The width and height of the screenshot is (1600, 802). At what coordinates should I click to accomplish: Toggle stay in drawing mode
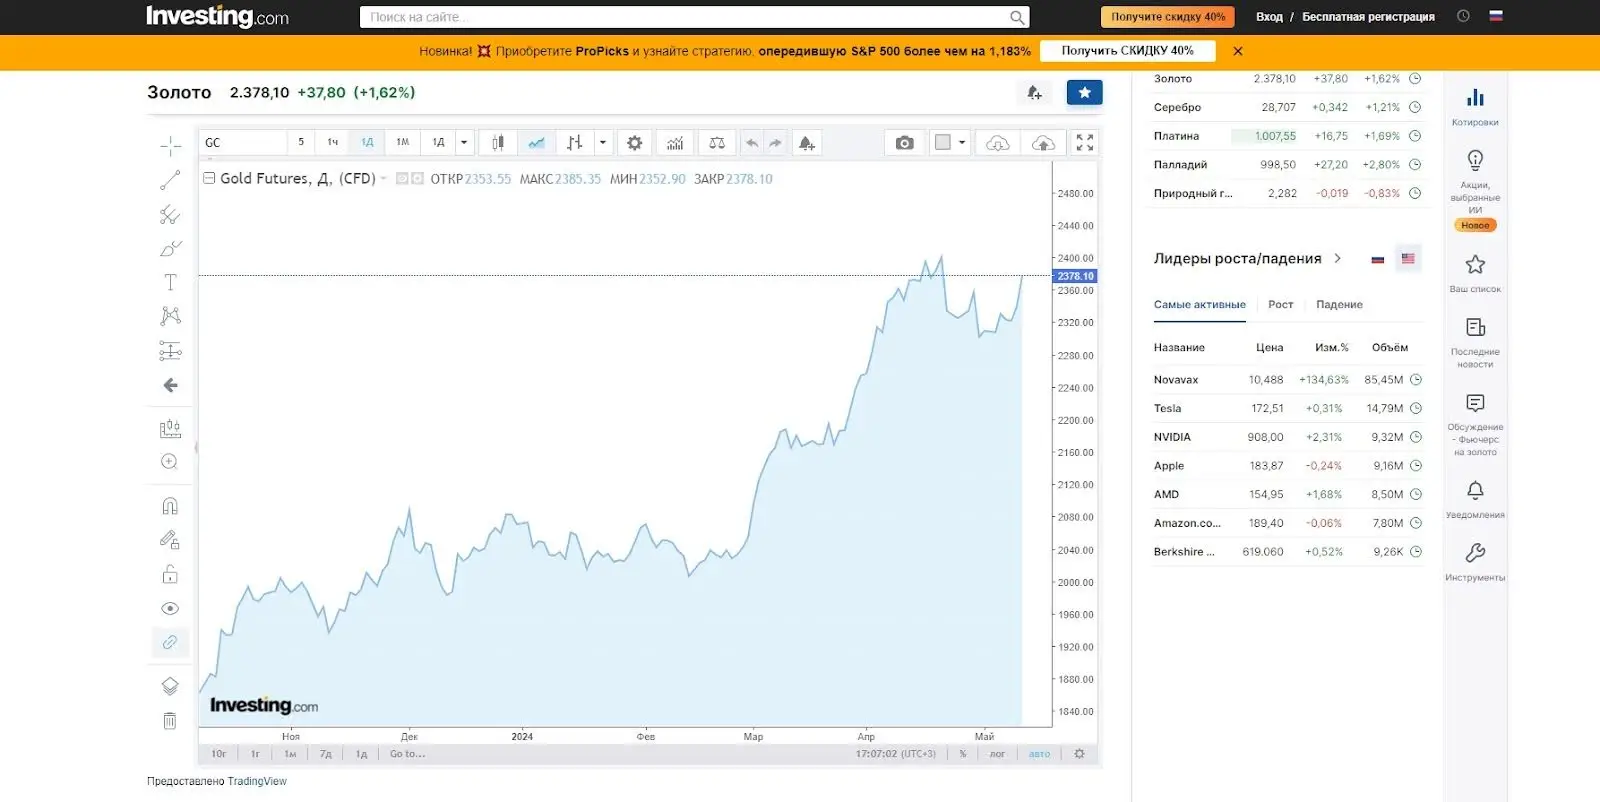[x=170, y=540]
